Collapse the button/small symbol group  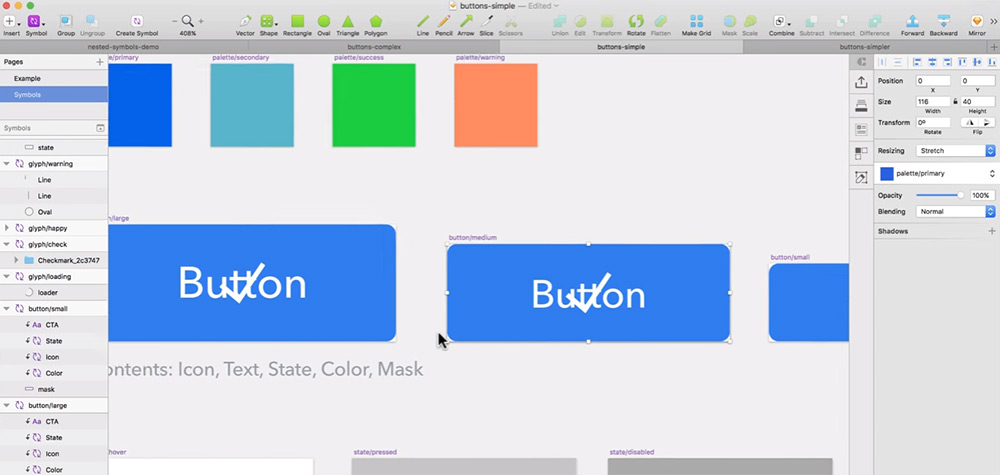pyautogui.click(x=6, y=309)
